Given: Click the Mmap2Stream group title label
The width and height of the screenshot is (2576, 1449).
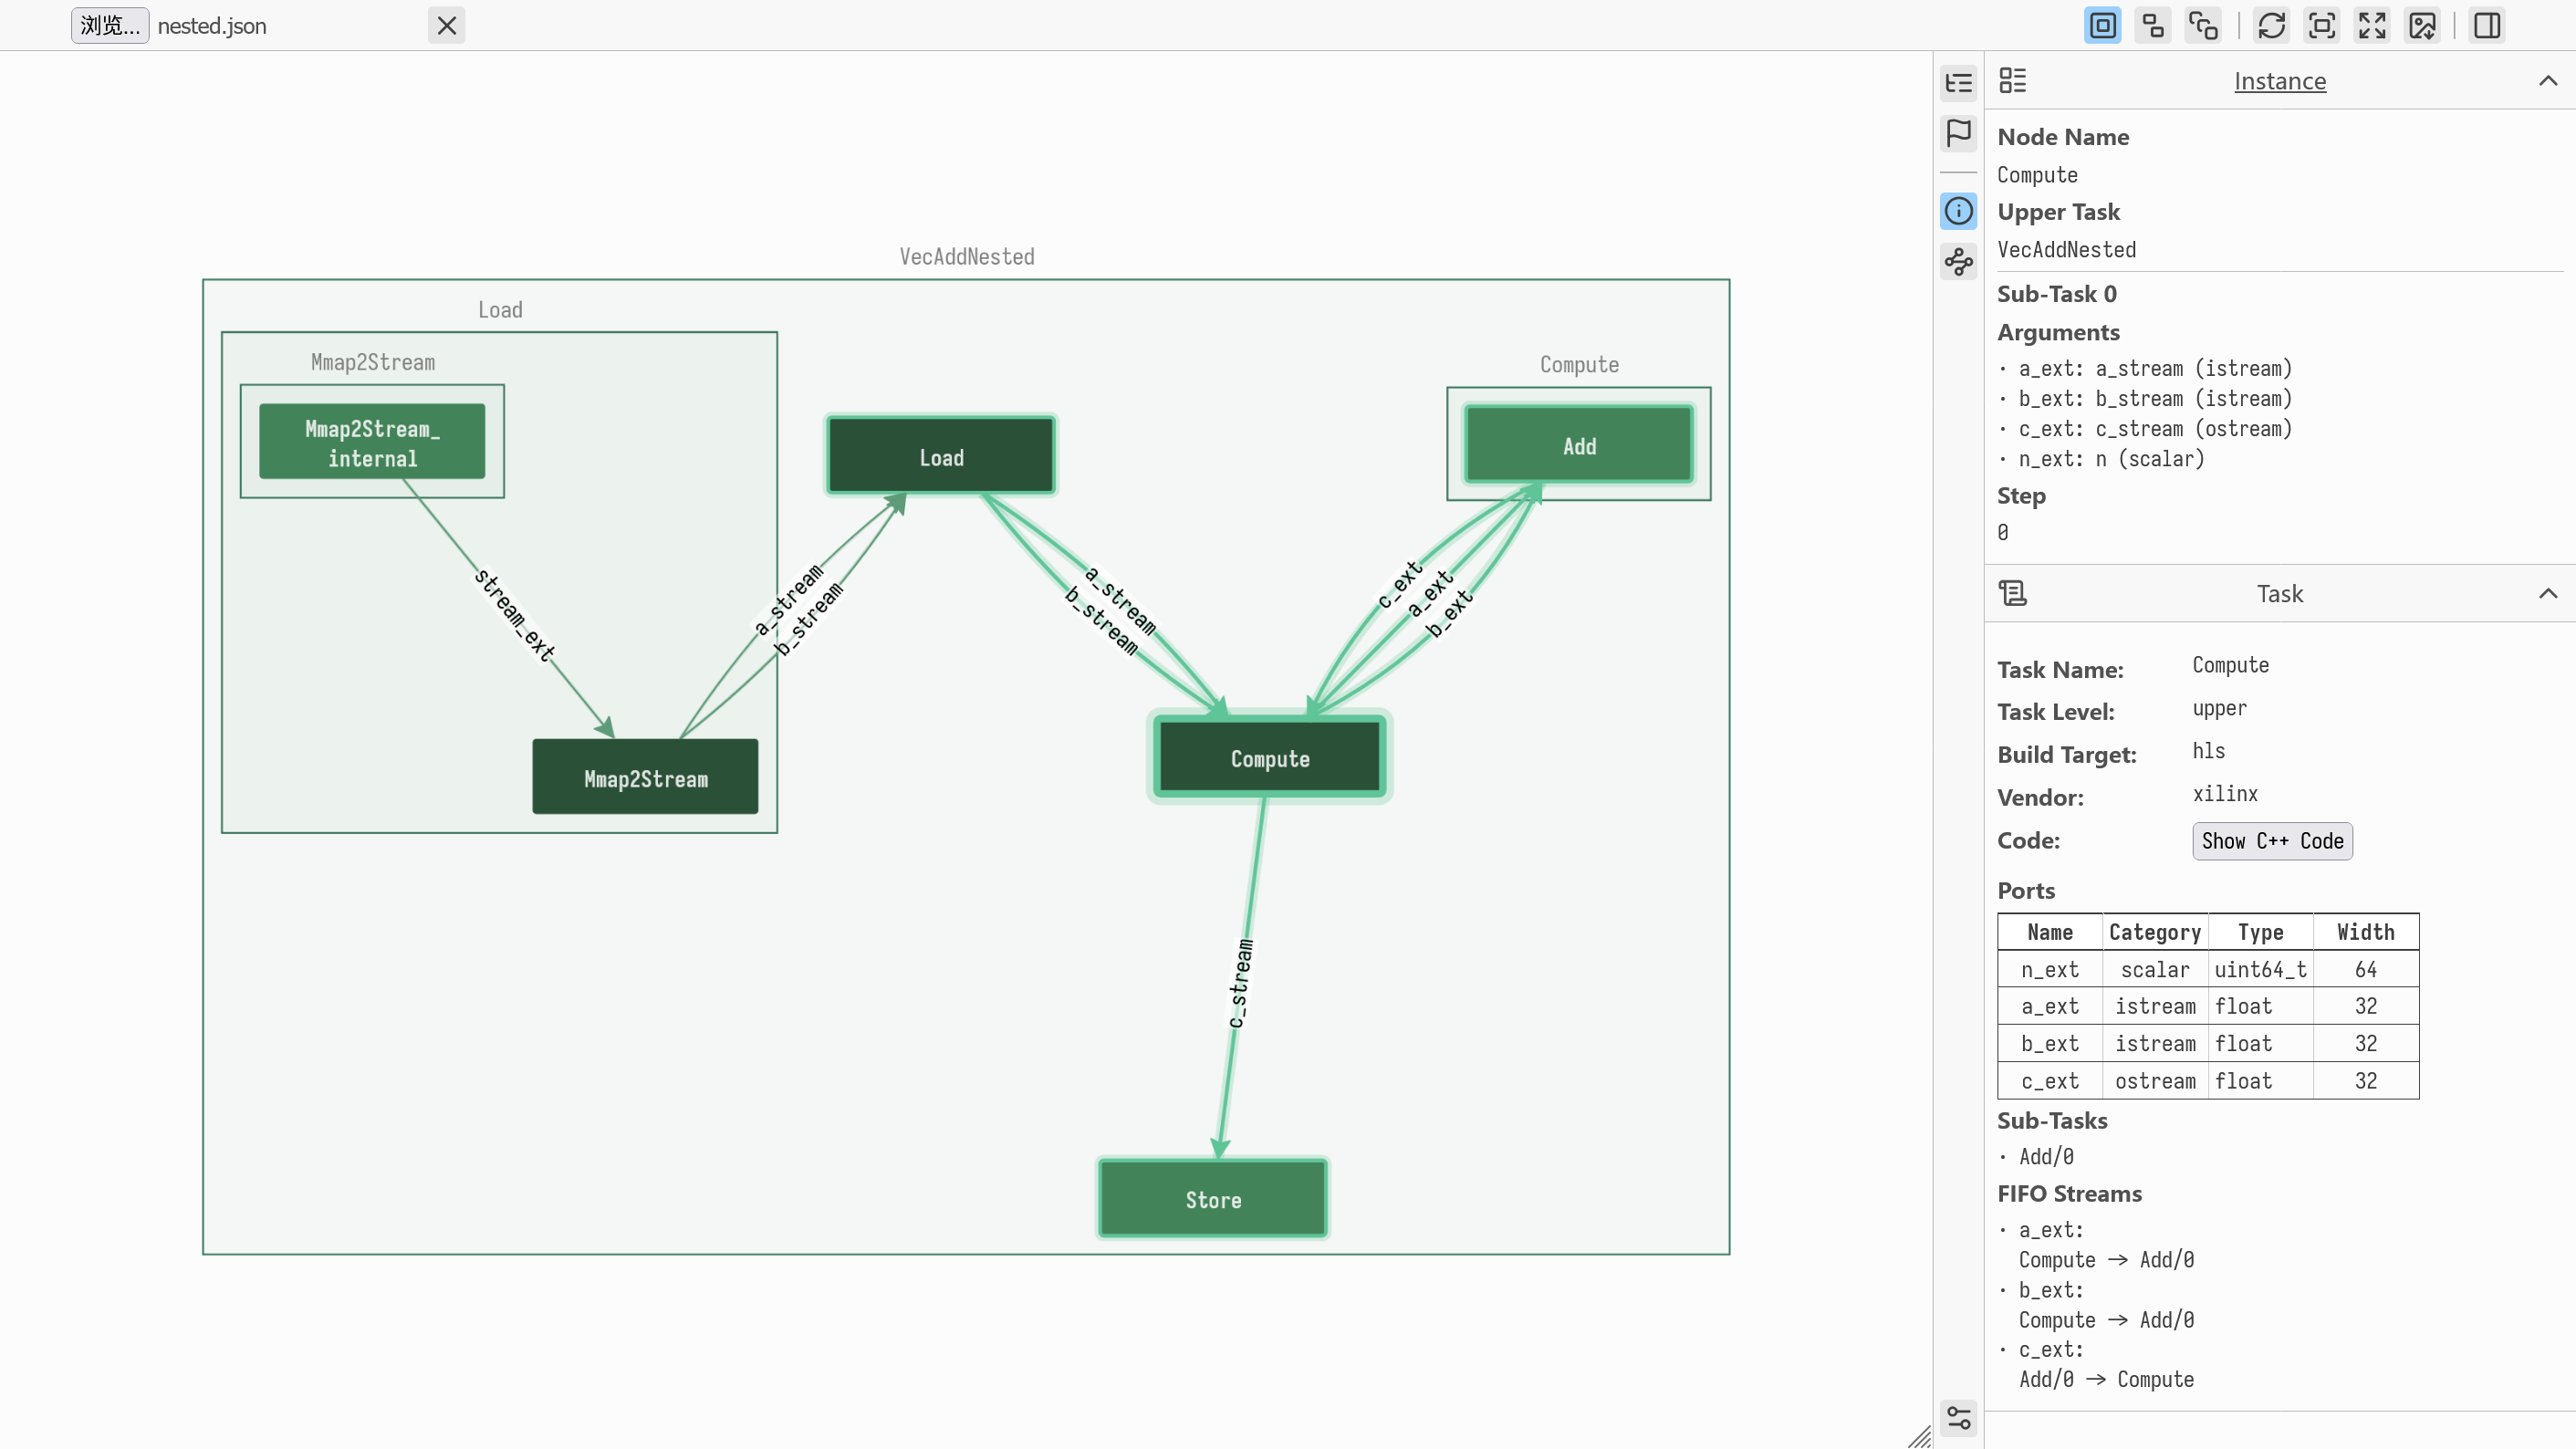Looking at the screenshot, I should pos(373,363).
